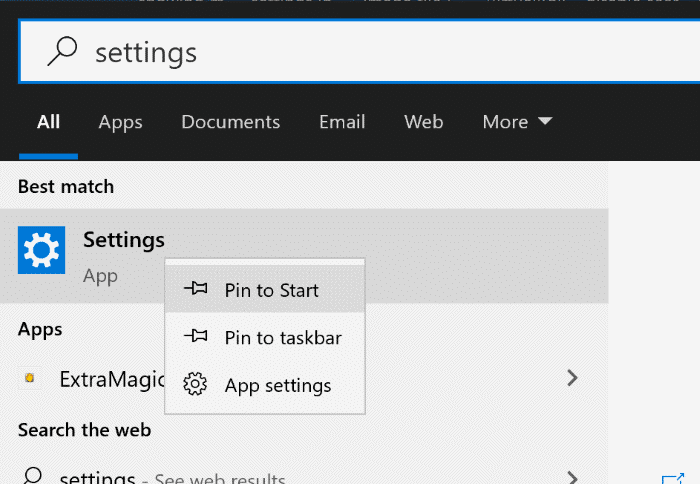
Task: Choose Pin to taskbar from context menu
Action: coord(283,338)
